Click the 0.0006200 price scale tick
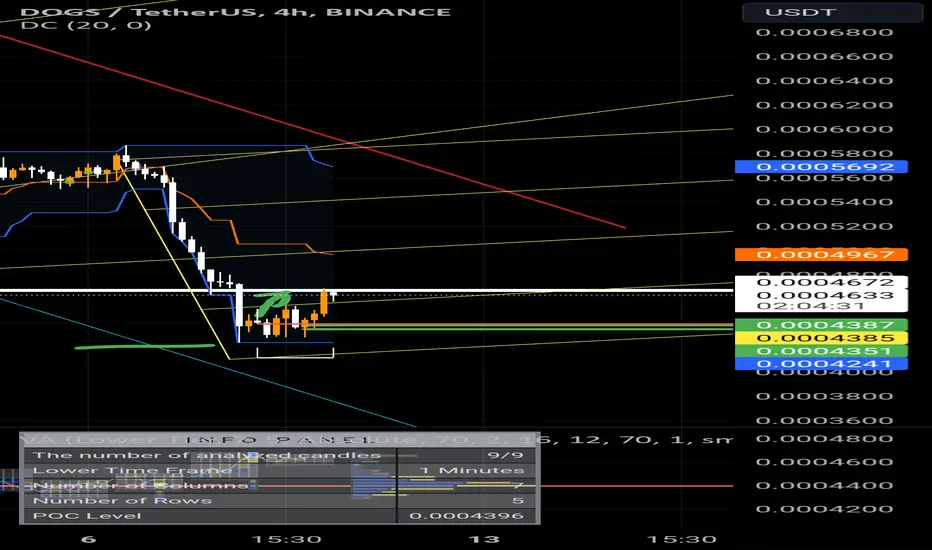This screenshot has height=550, width=932. pos(824,105)
